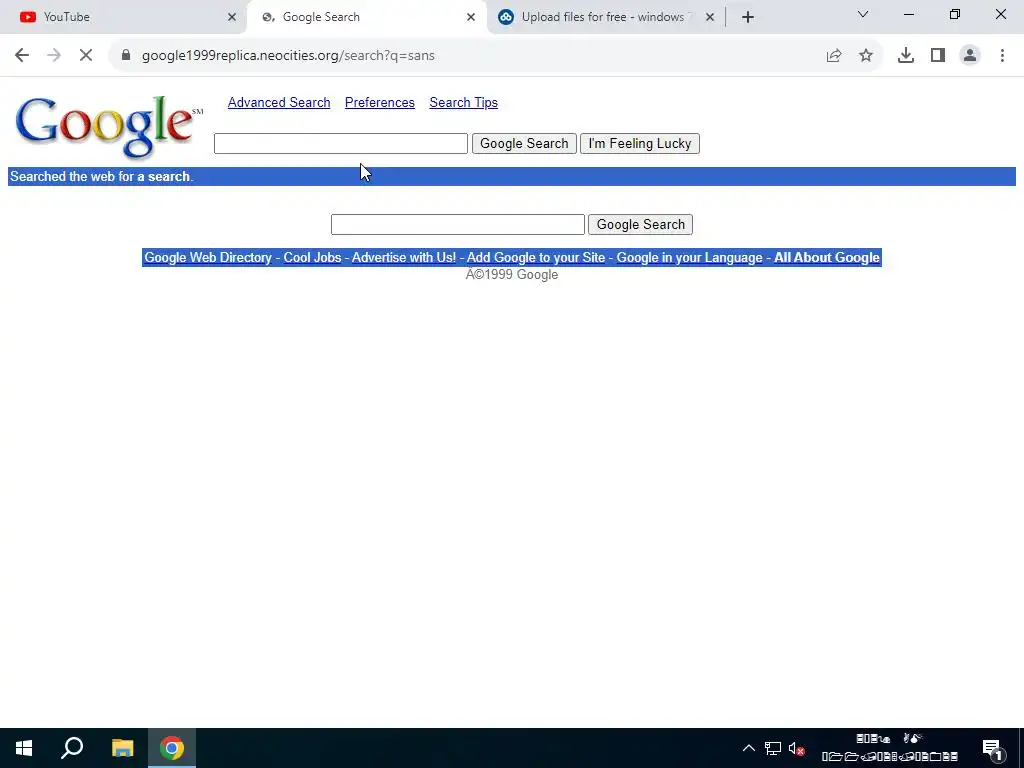The height and width of the screenshot is (768, 1024).
Task: Click the ©1999 Google copyright text
Action: 512,275
